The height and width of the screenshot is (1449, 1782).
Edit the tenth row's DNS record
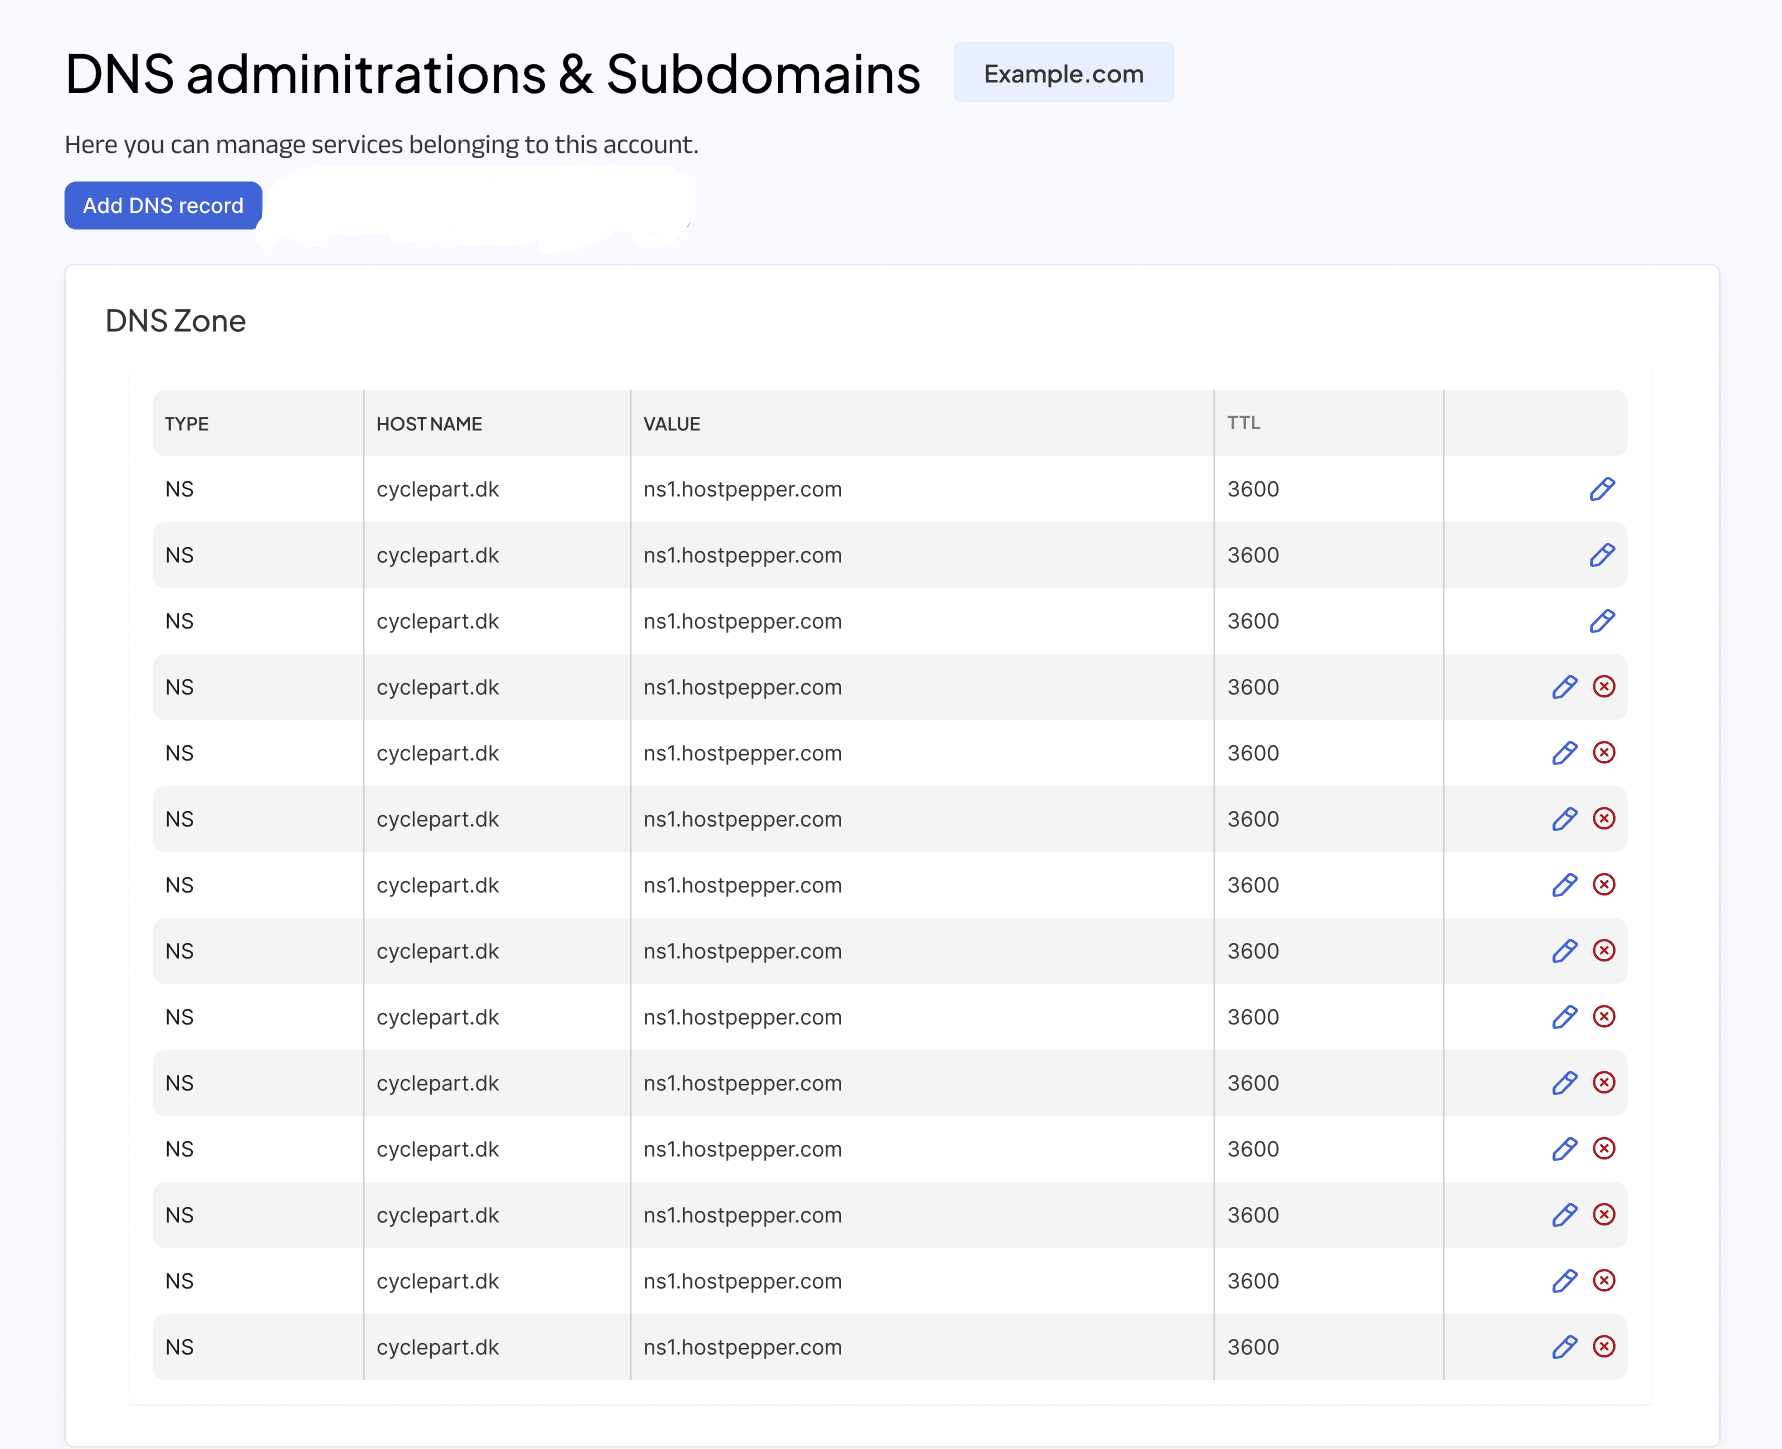(1564, 1083)
